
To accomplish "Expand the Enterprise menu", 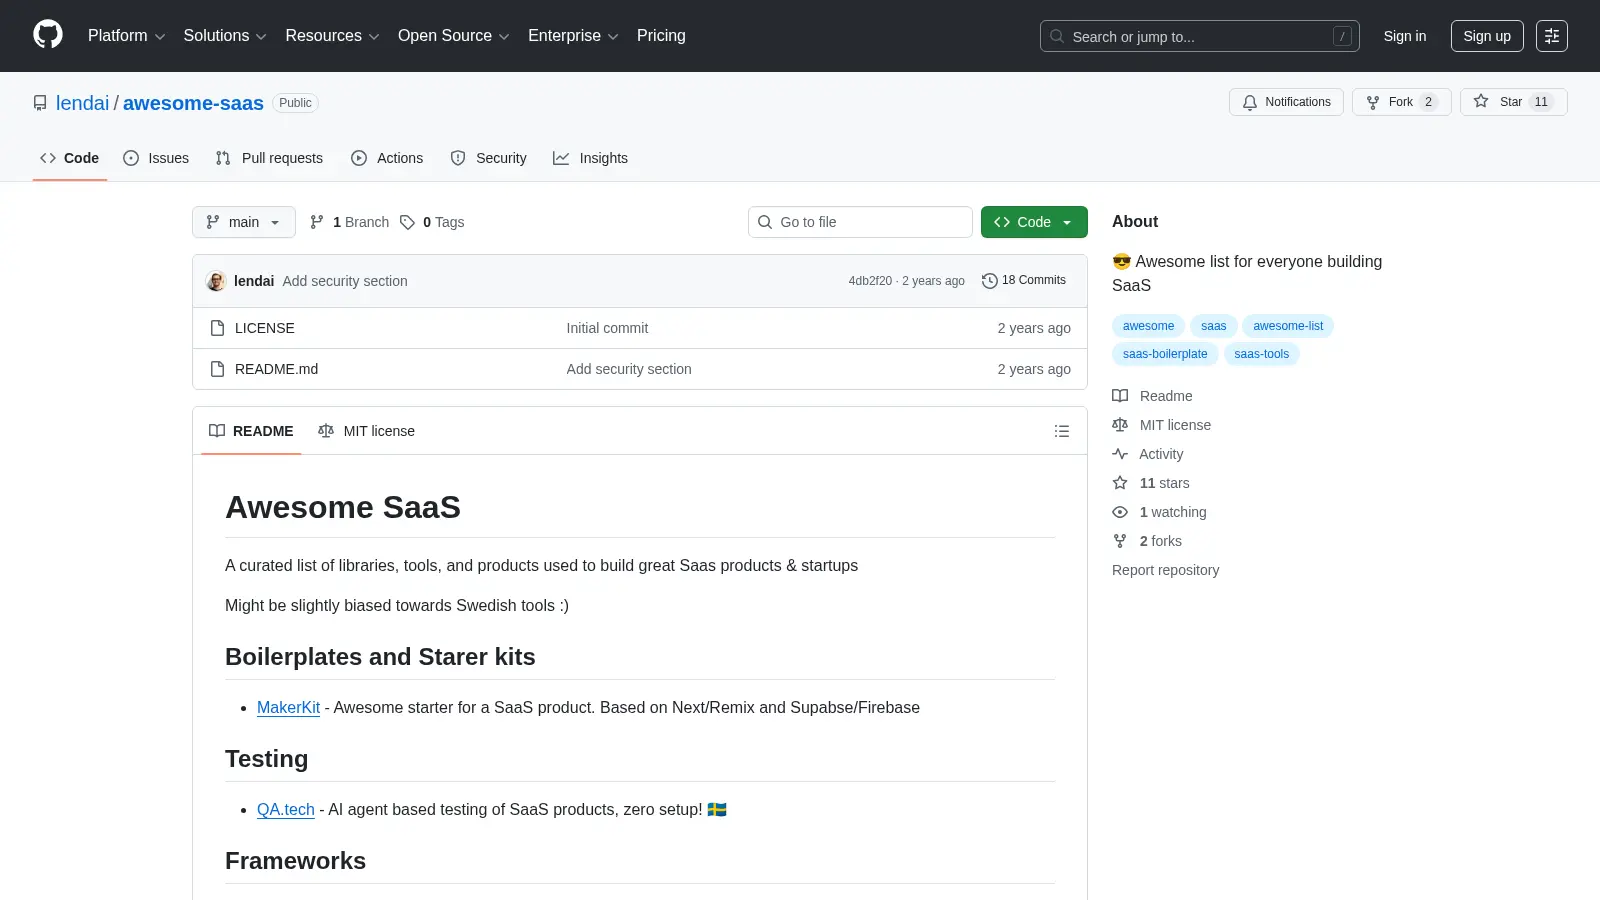I will pyautogui.click(x=573, y=36).
